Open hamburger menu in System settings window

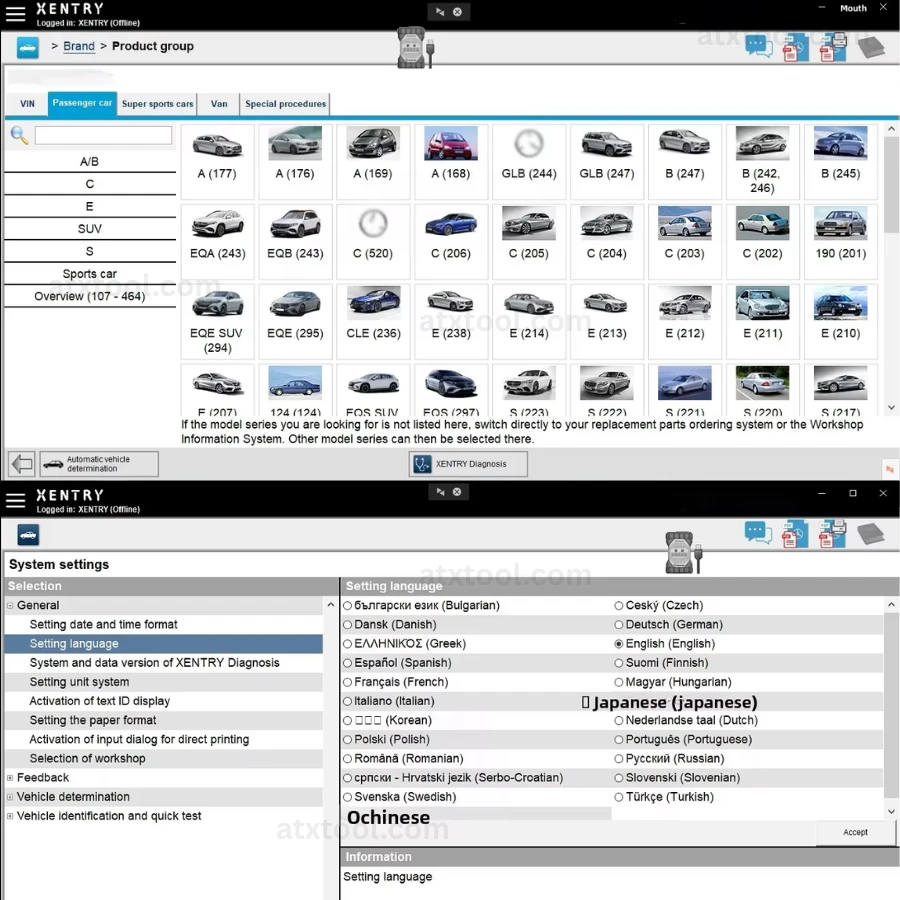tap(15, 501)
